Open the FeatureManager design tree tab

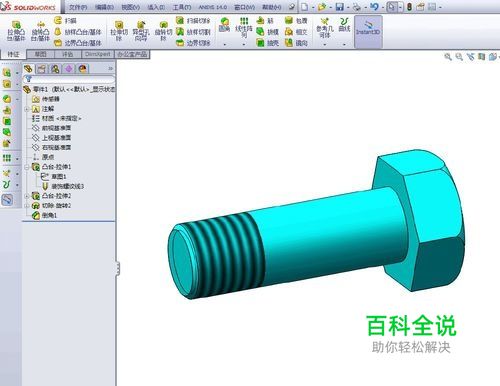coord(29,69)
